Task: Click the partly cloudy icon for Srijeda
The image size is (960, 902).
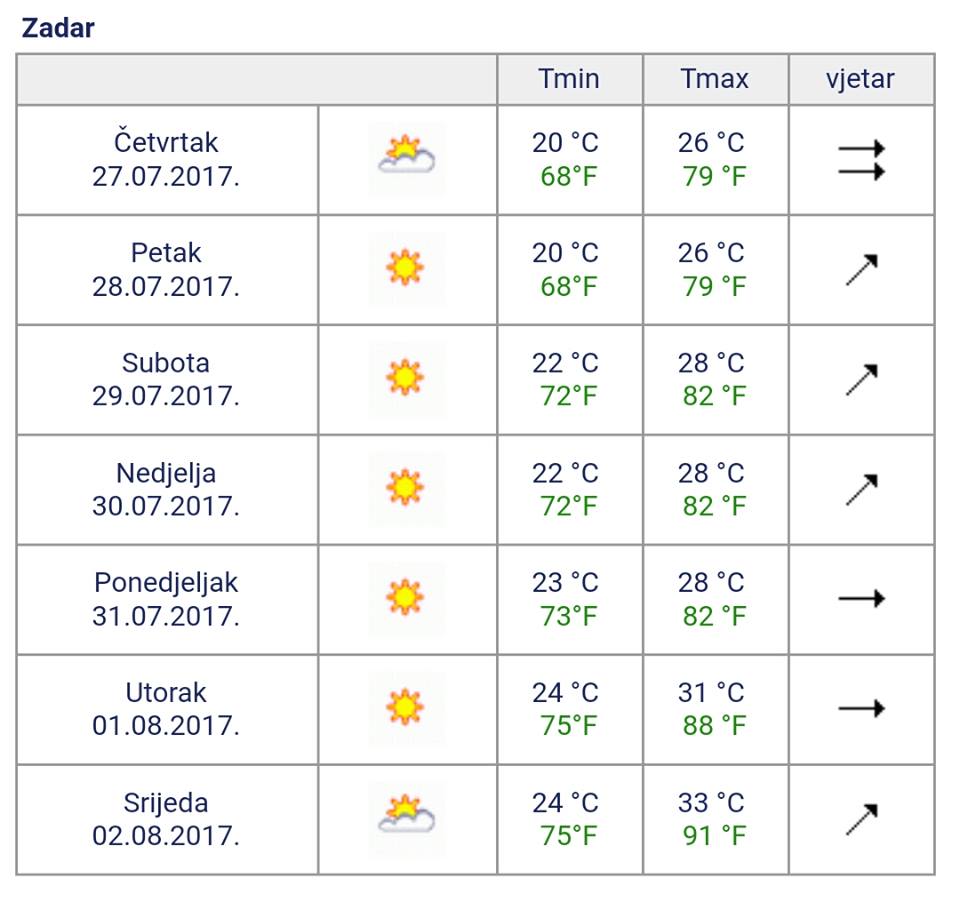Action: click(x=406, y=818)
